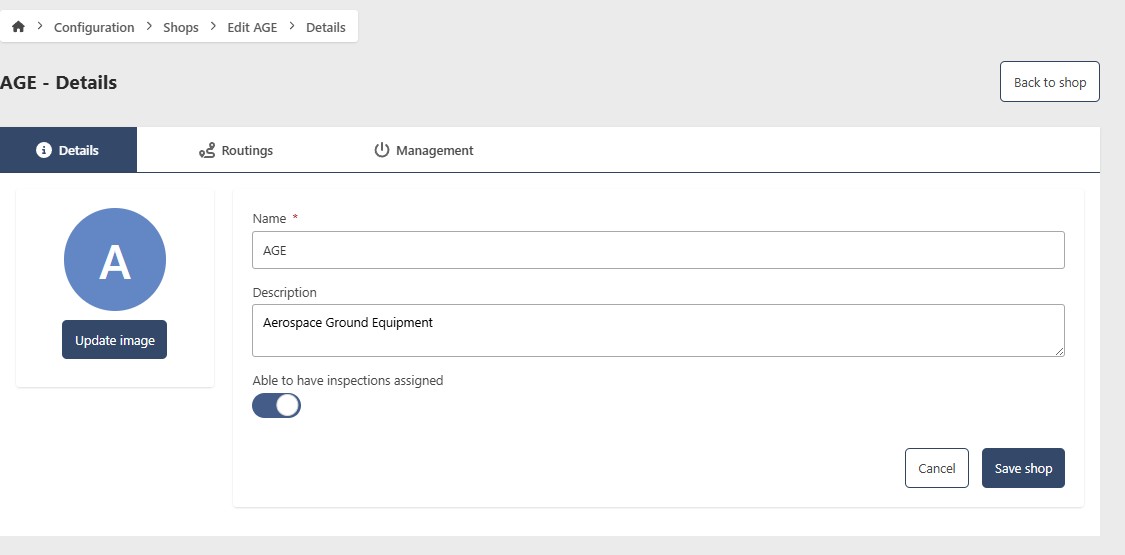Switch to the Routings tab
Viewport: 1125px width, 555px height.
[x=236, y=150]
